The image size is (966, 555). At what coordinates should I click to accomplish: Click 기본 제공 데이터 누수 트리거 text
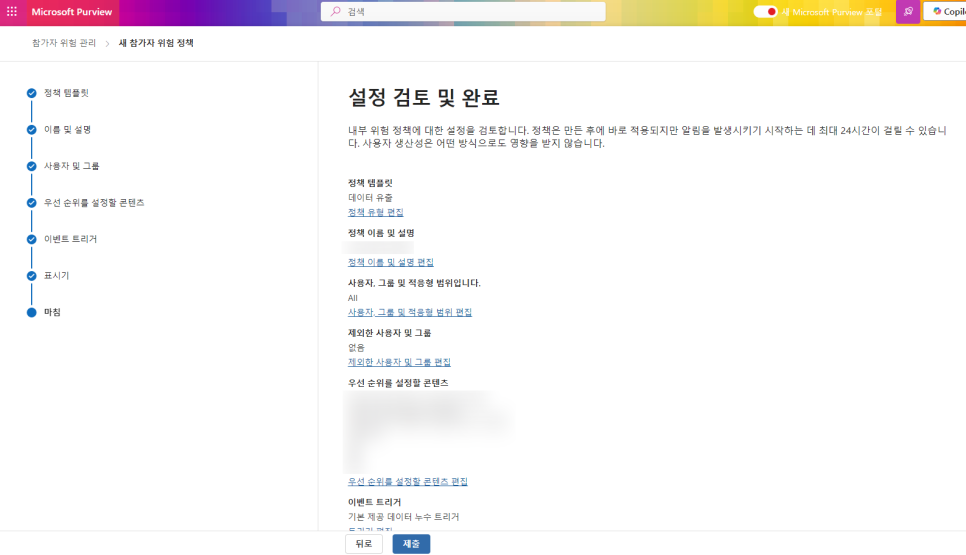[404, 517]
